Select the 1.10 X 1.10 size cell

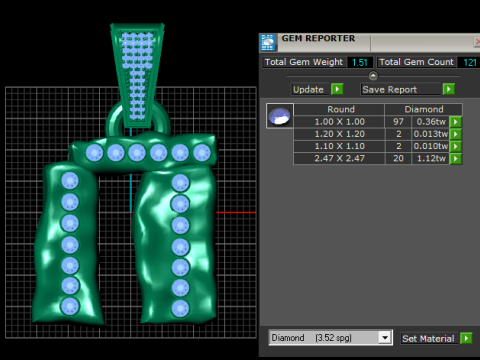click(340, 146)
